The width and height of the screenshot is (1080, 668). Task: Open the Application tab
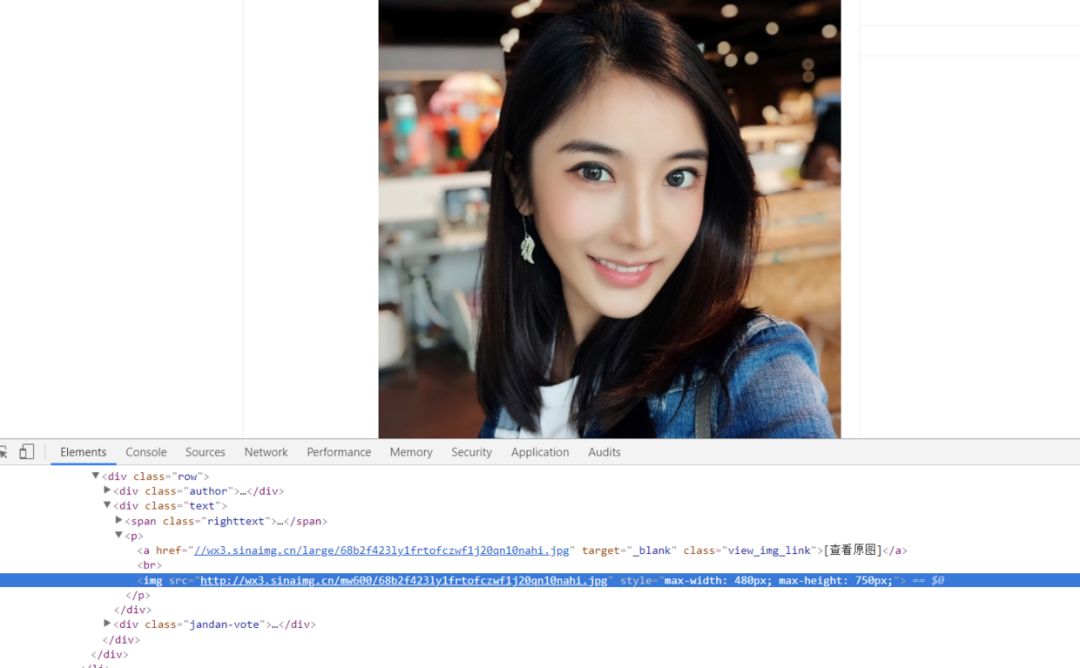[x=540, y=452]
